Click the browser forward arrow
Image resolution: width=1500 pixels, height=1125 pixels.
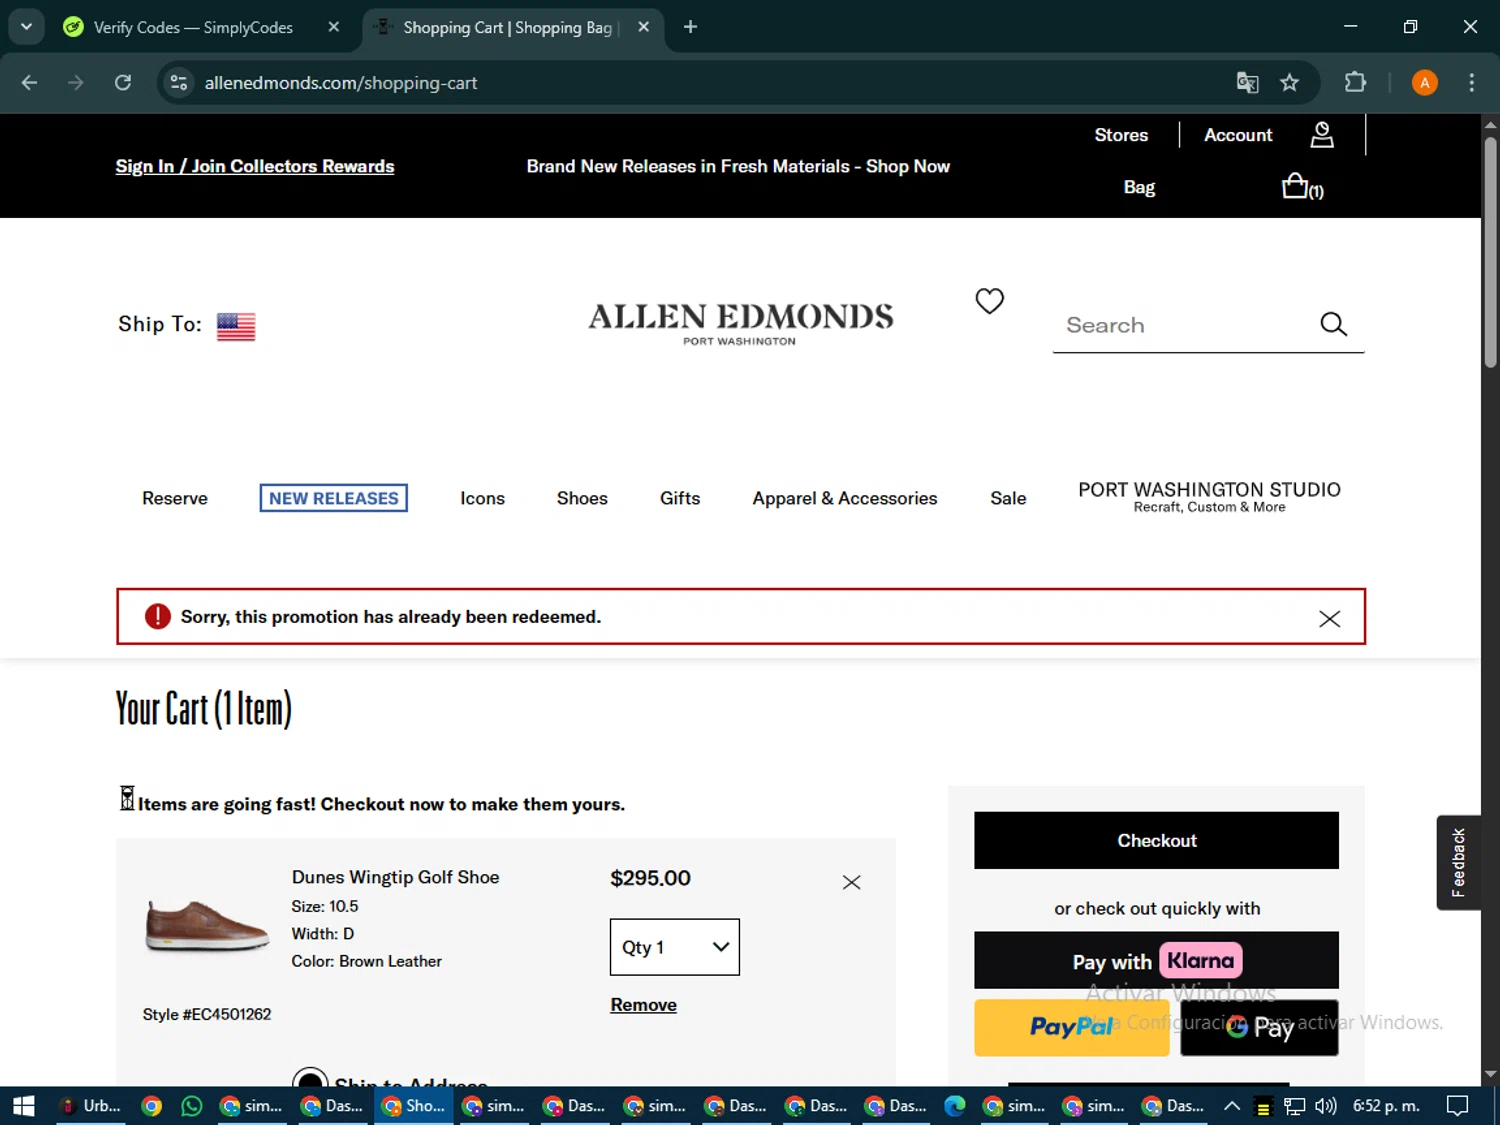(x=76, y=82)
